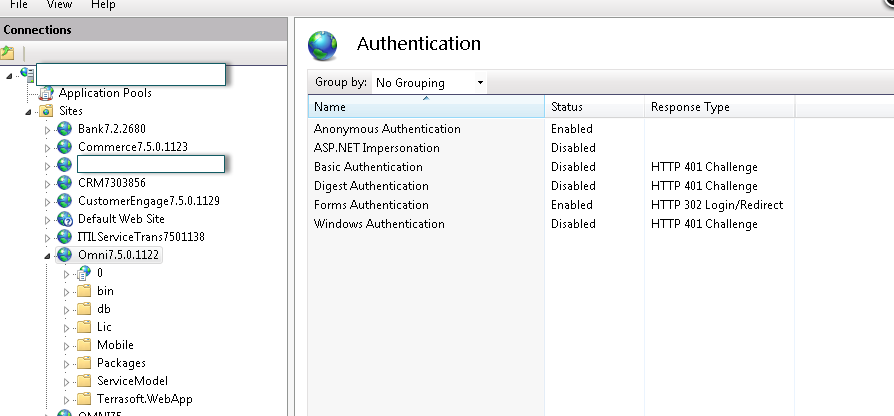
Task: Sort by the Response Type column header
Action: click(718, 107)
